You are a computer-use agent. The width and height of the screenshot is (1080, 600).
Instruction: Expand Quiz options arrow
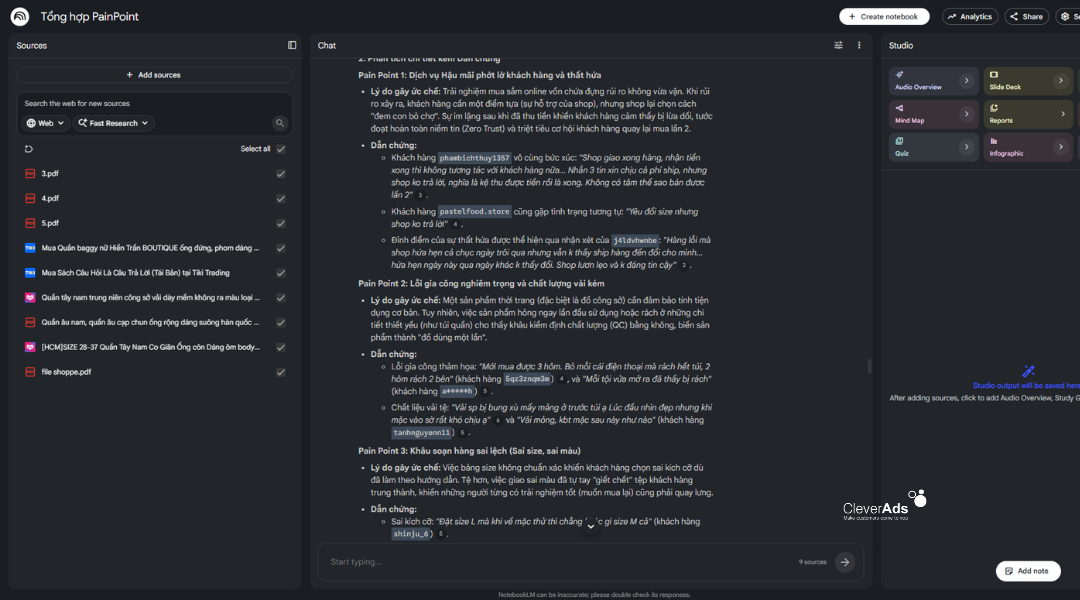pyautogui.click(x=966, y=147)
